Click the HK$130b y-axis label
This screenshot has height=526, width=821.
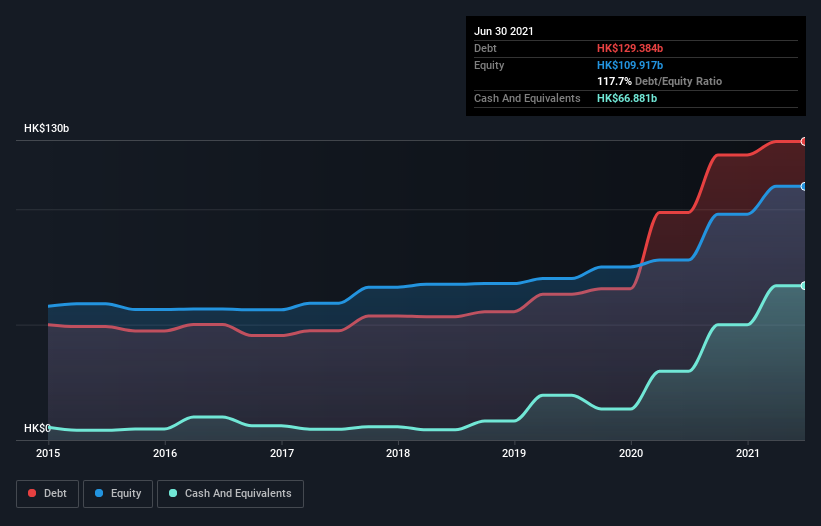tap(47, 128)
